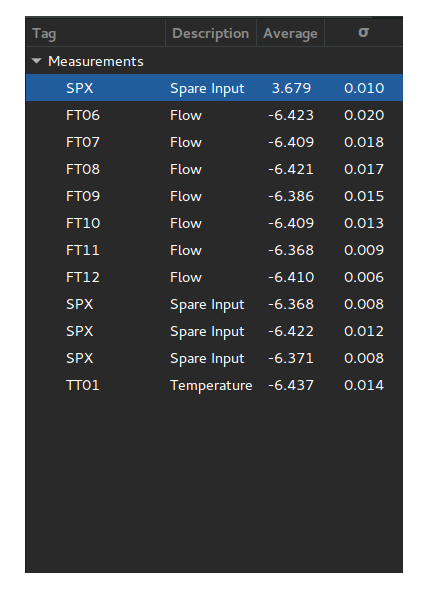Select the FT12 Flow row

click(214, 277)
